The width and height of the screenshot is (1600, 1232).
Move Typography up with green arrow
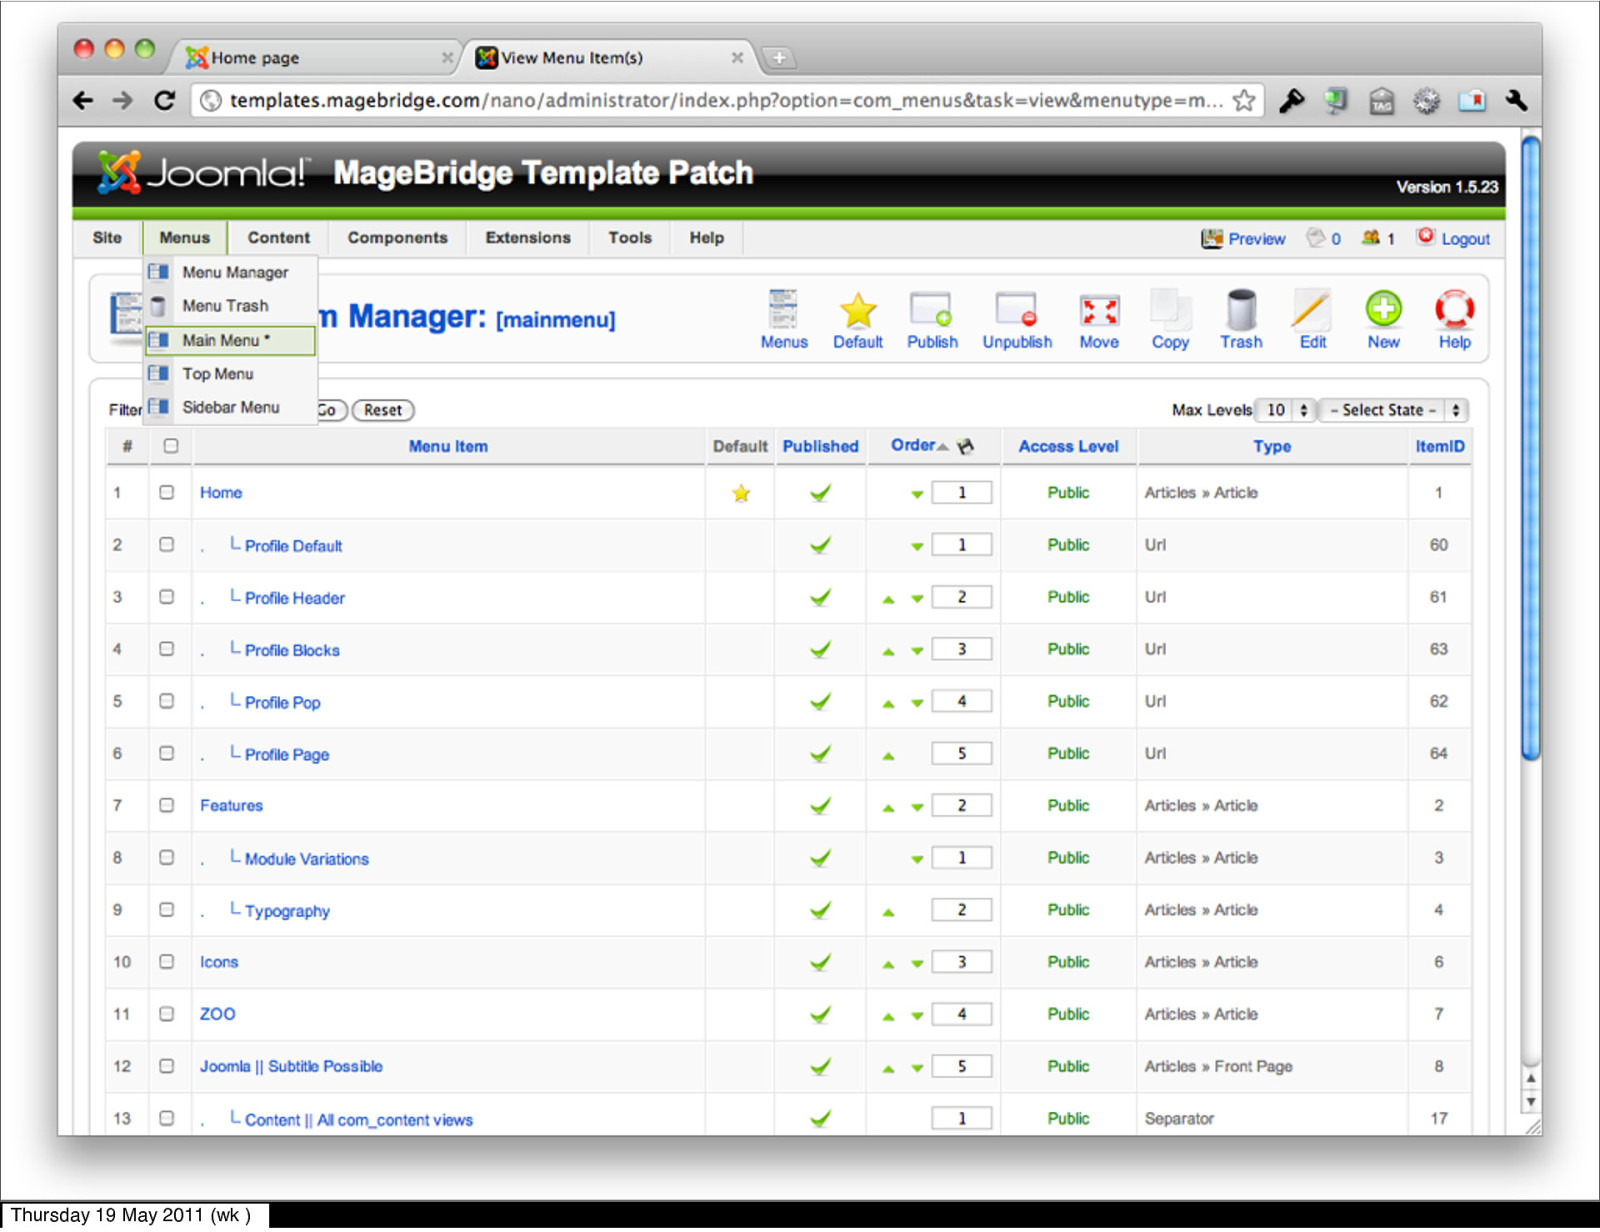pos(888,912)
